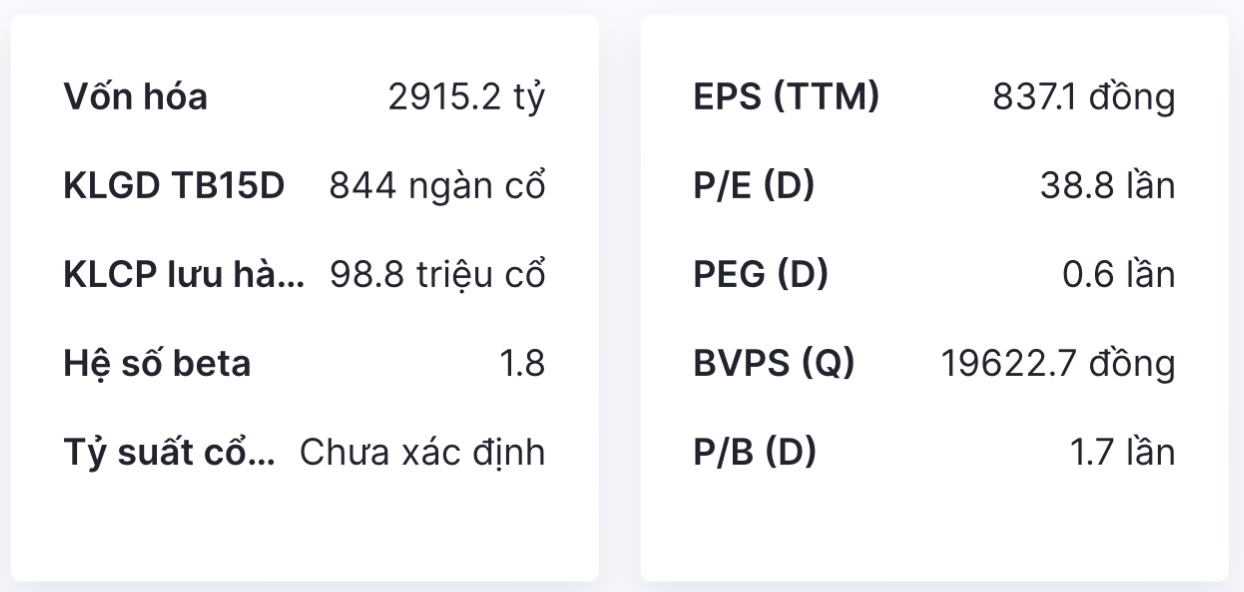The width and height of the screenshot is (1244, 592).
Task: Select the beta value 1.8
Action: [522, 364]
